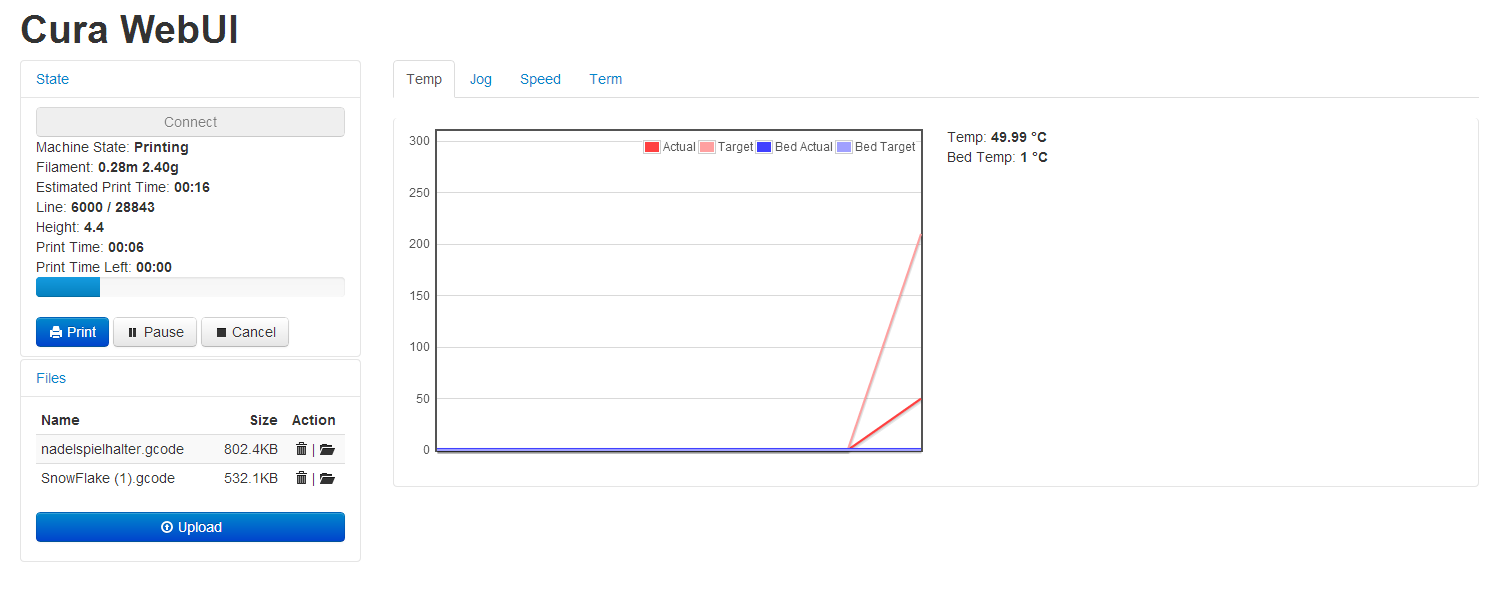
Task: Click the State panel header
Action: [53, 79]
